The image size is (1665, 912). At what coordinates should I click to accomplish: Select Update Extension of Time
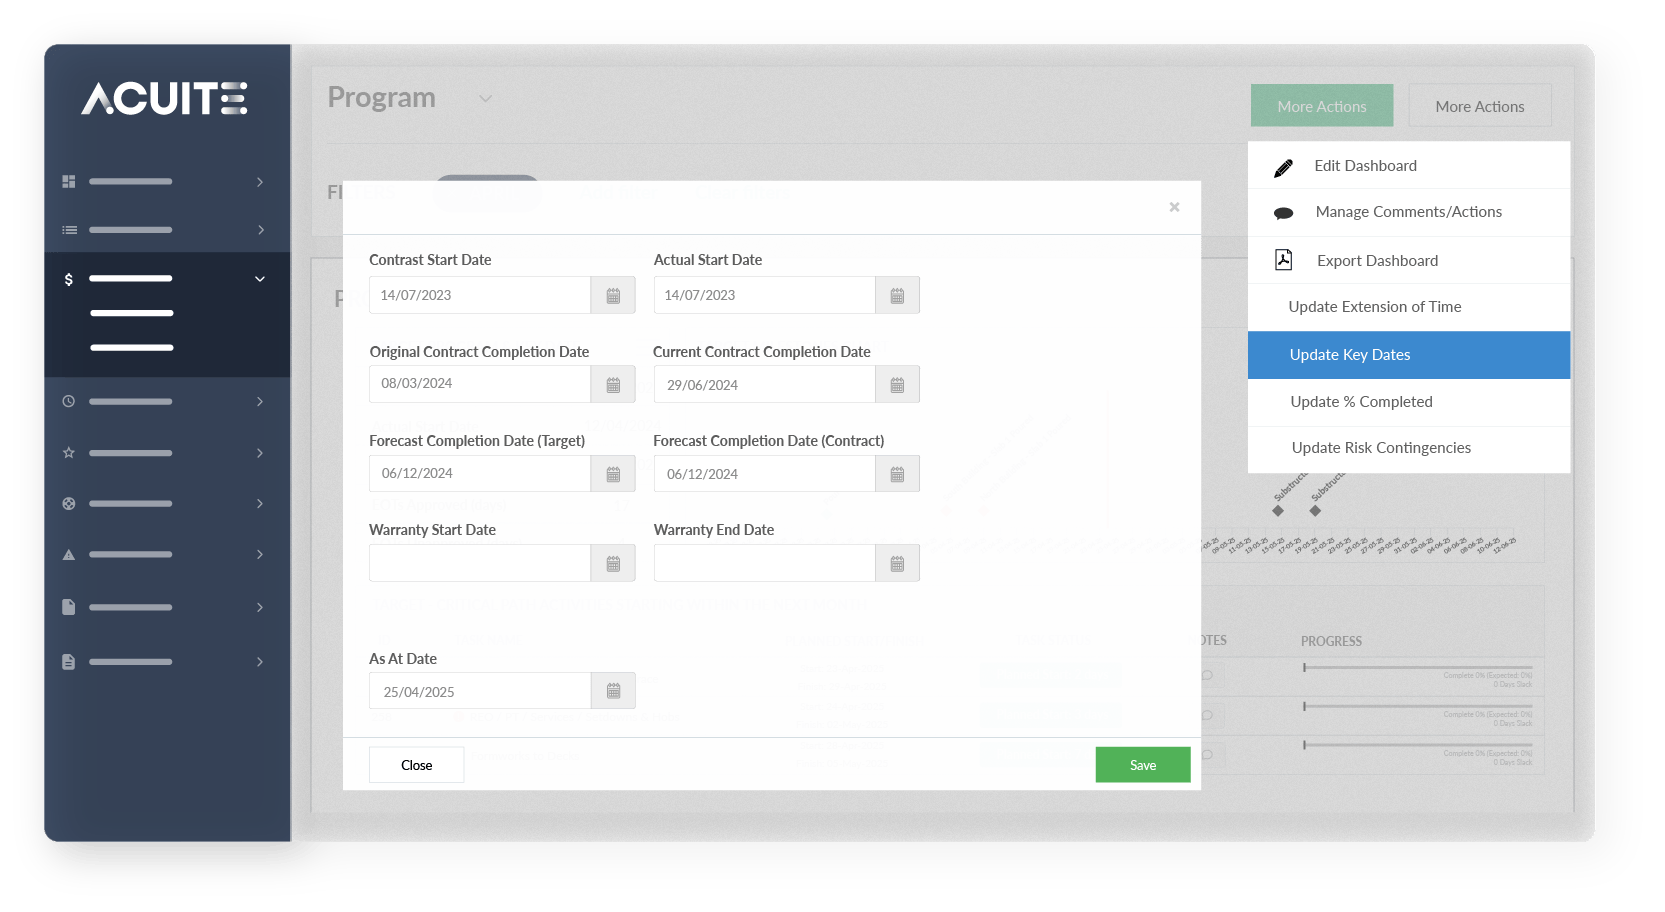point(1409,307)
